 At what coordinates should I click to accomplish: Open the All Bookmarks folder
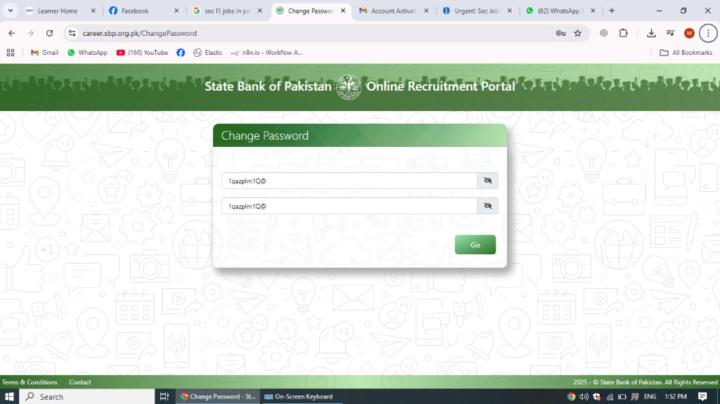pos(686,52)
